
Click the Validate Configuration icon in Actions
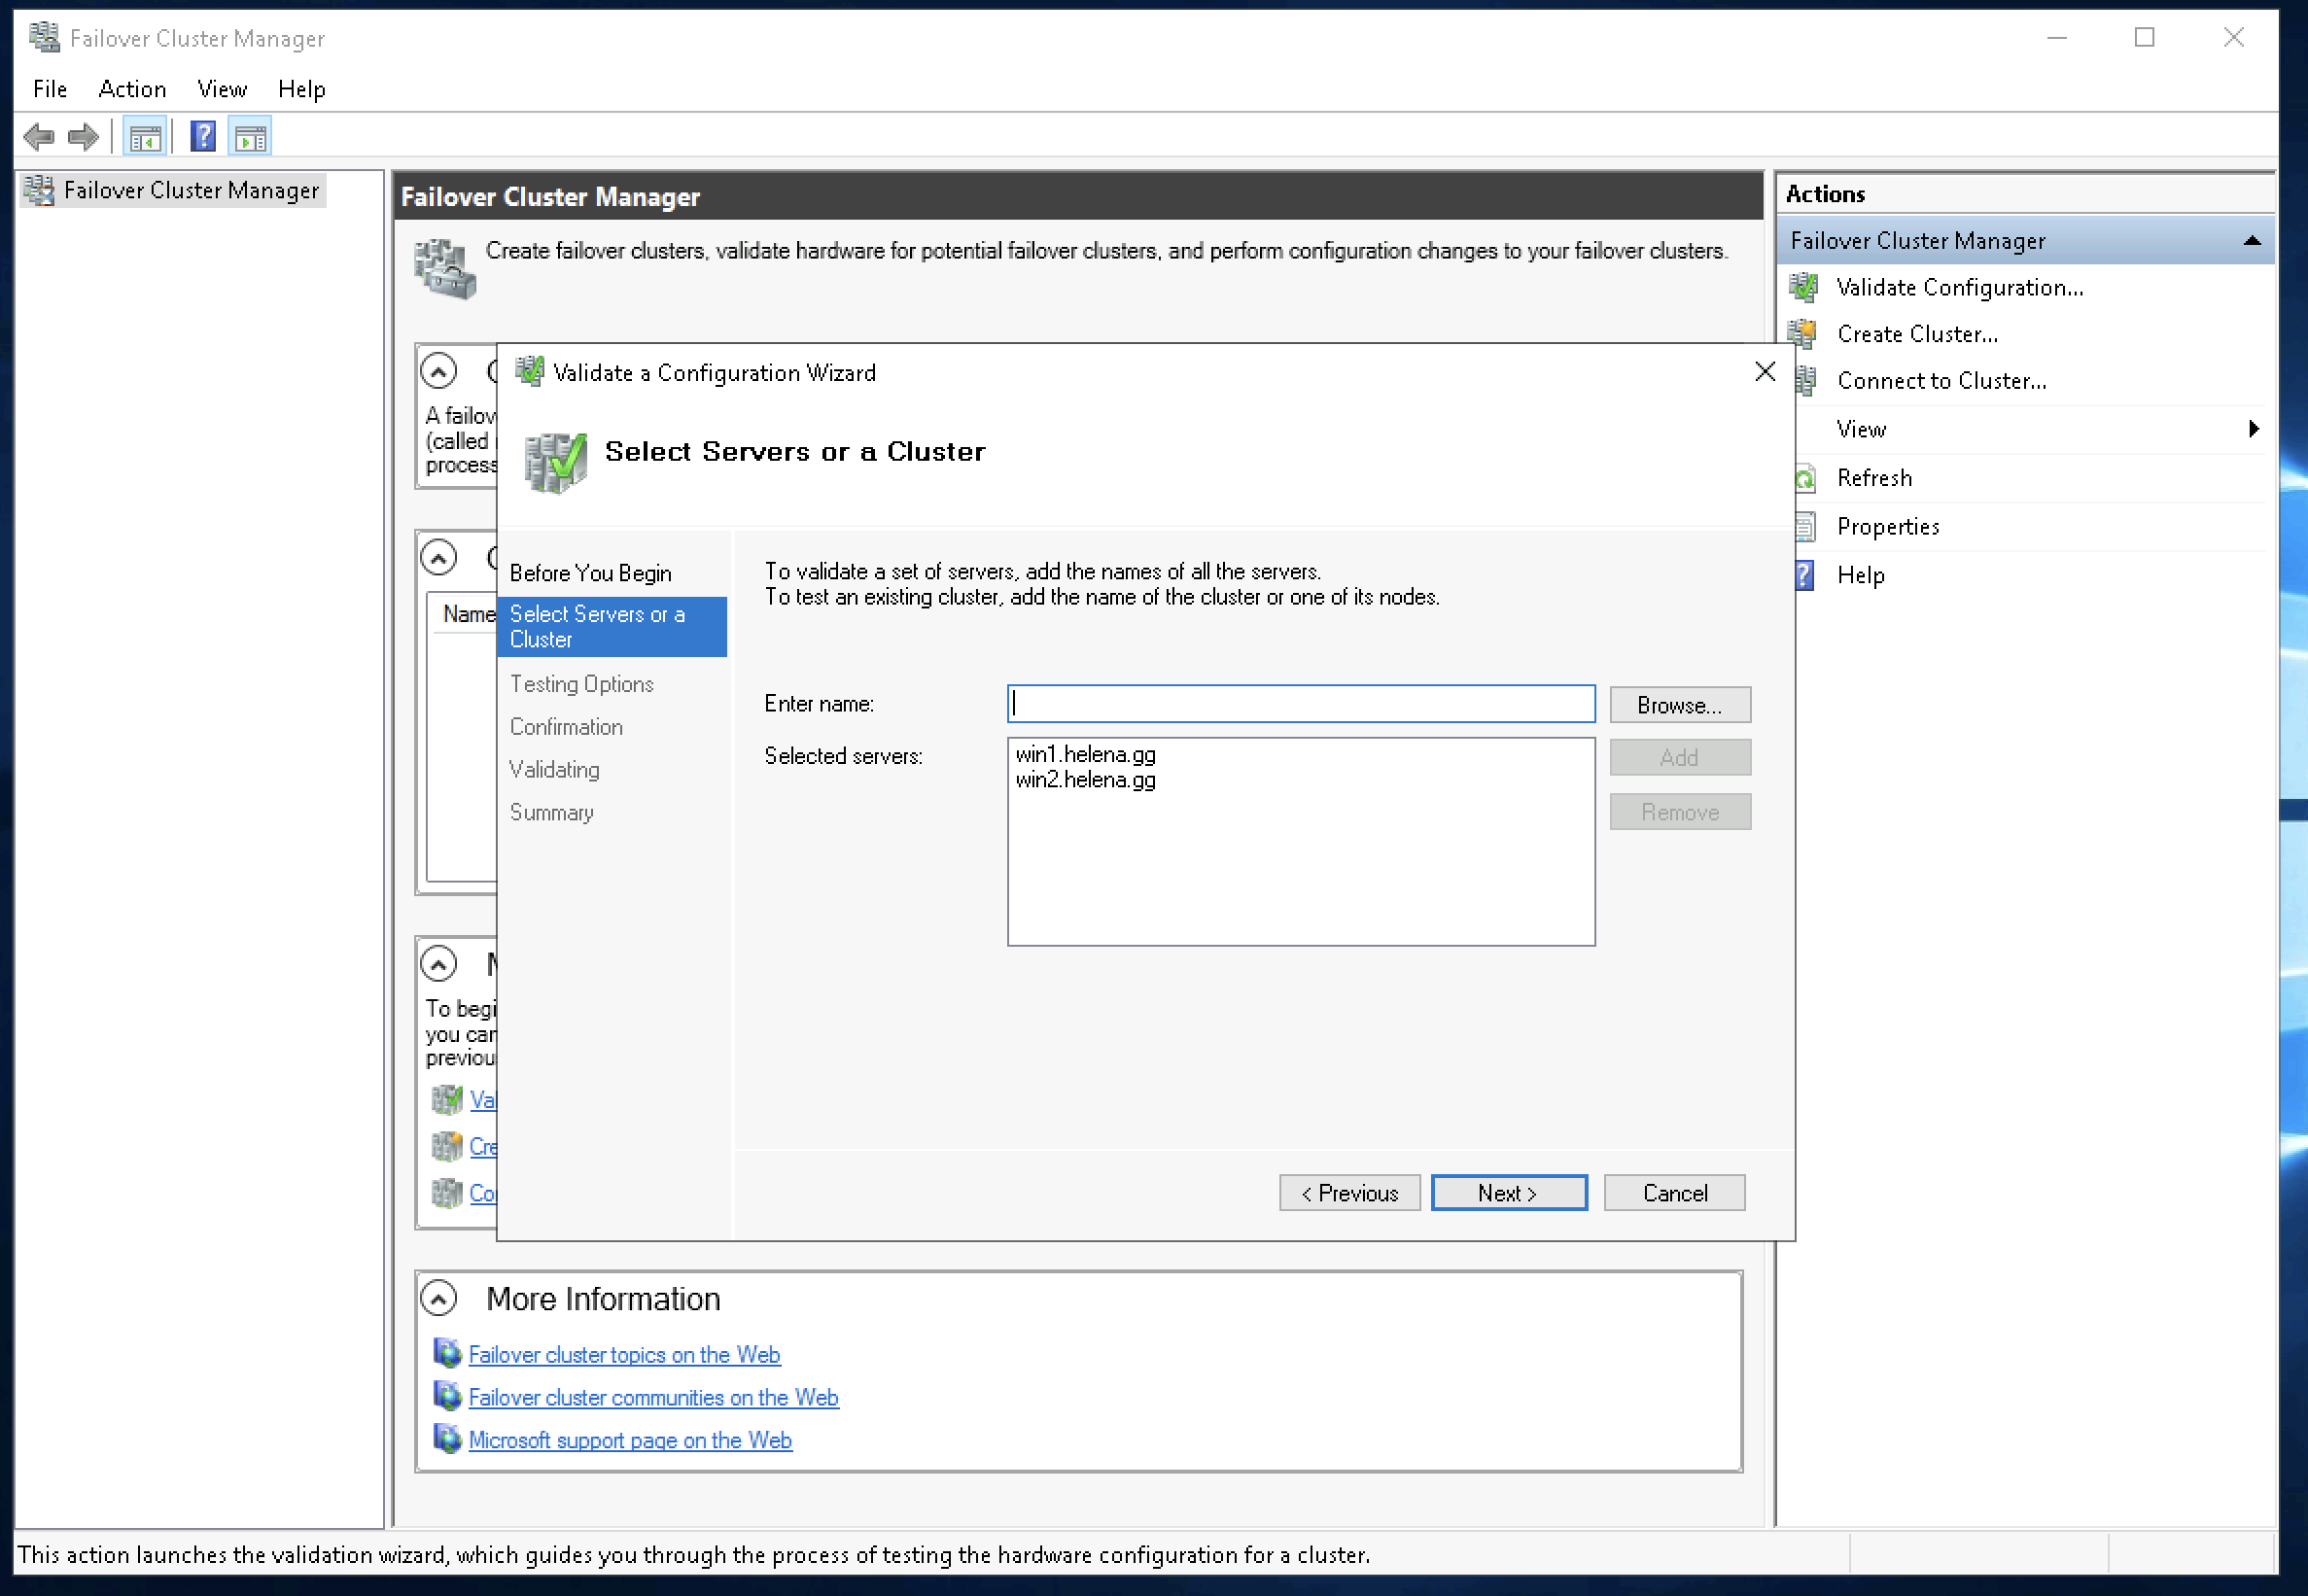point(1806,288)
